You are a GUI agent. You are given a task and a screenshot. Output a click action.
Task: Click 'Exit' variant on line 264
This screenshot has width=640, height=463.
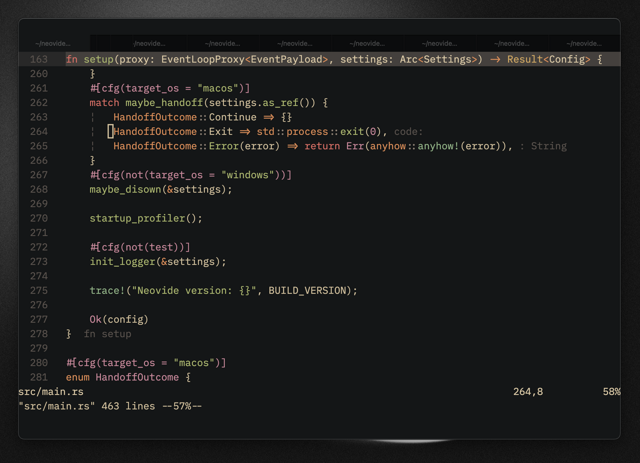tap(221, 131)
